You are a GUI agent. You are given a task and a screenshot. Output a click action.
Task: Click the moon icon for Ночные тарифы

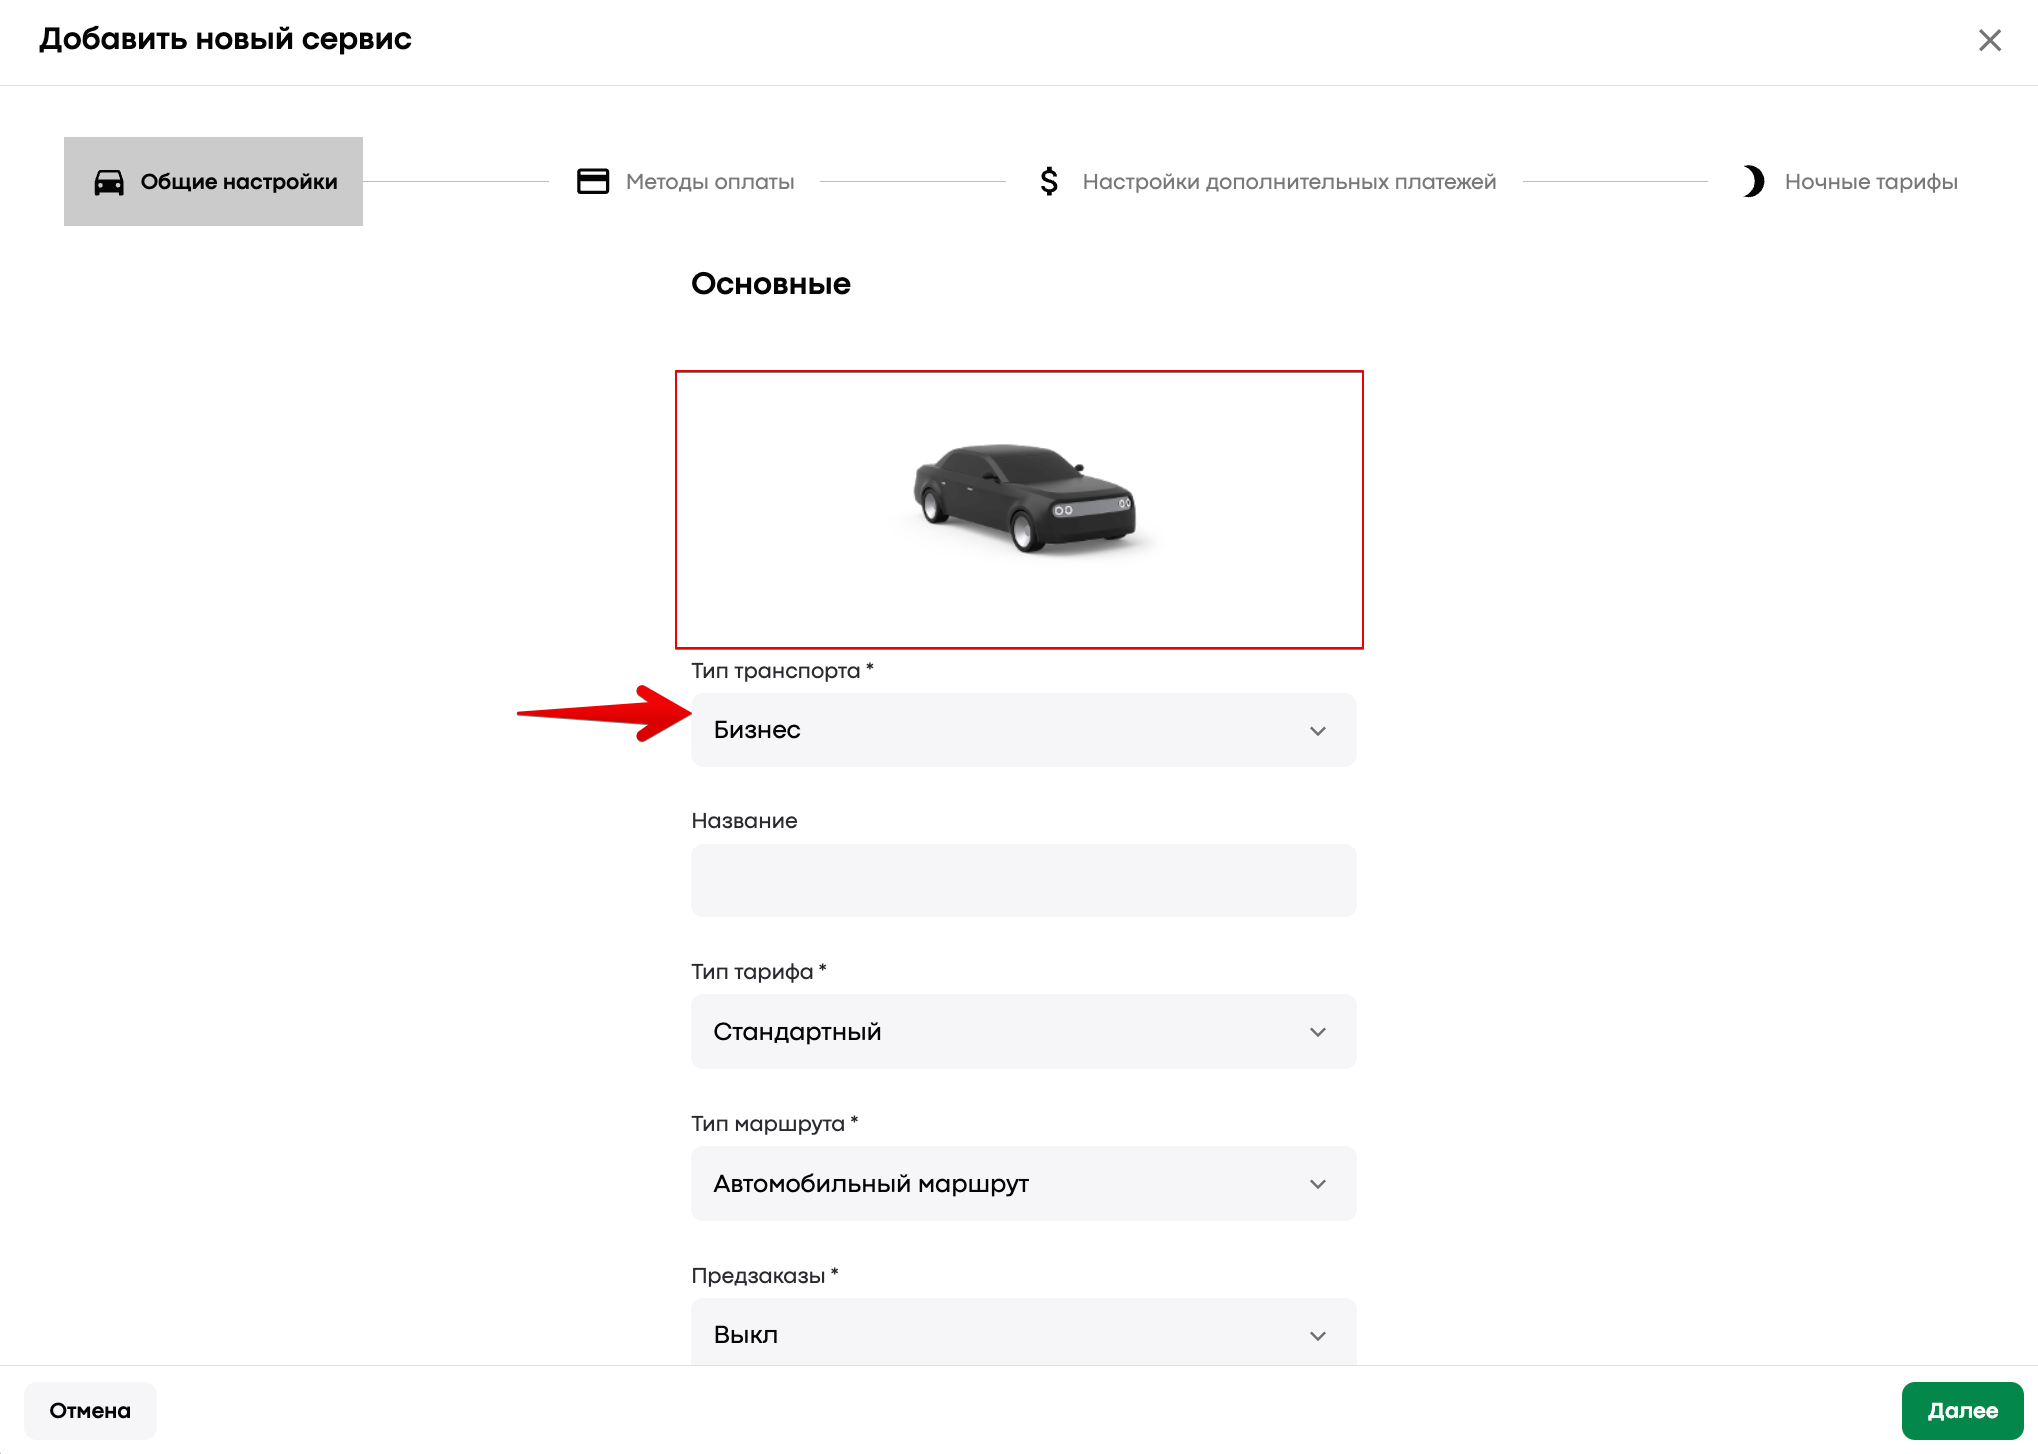point(1753,181)
